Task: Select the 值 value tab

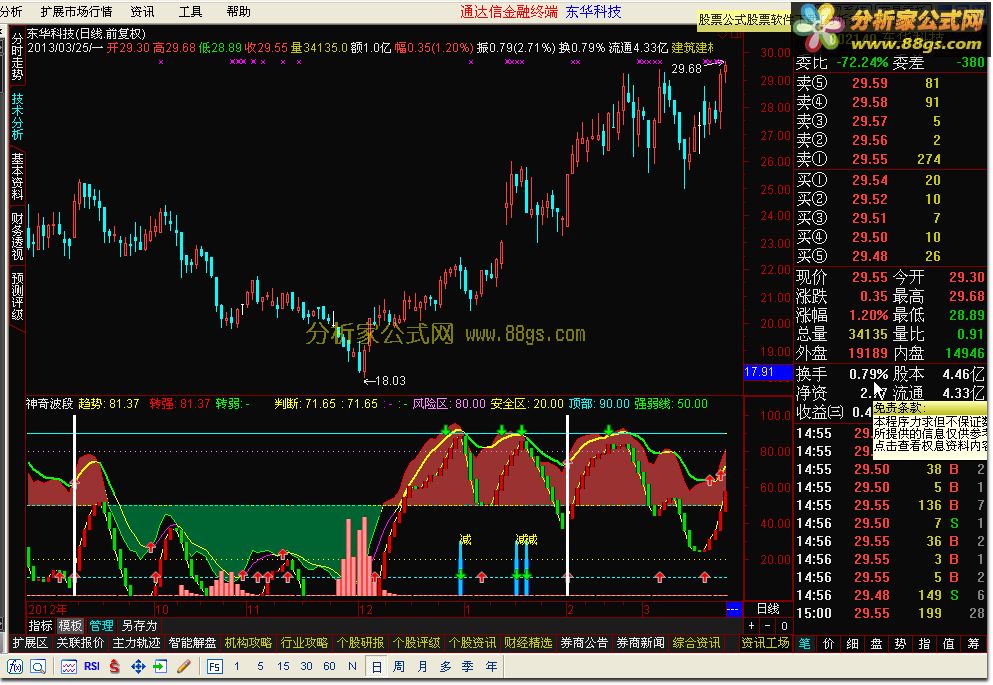Action: click(x=949, y=643)
